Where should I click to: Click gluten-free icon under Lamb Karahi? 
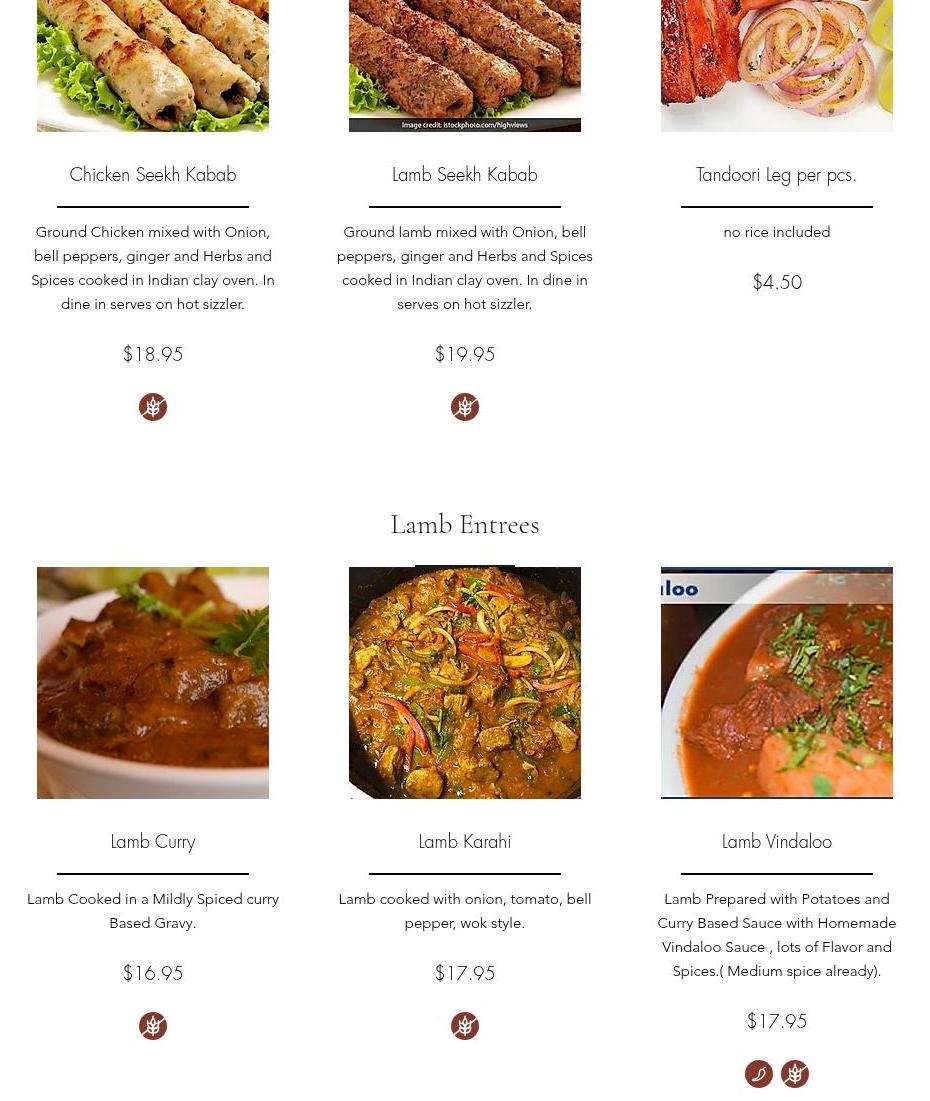coord(464,1026)
